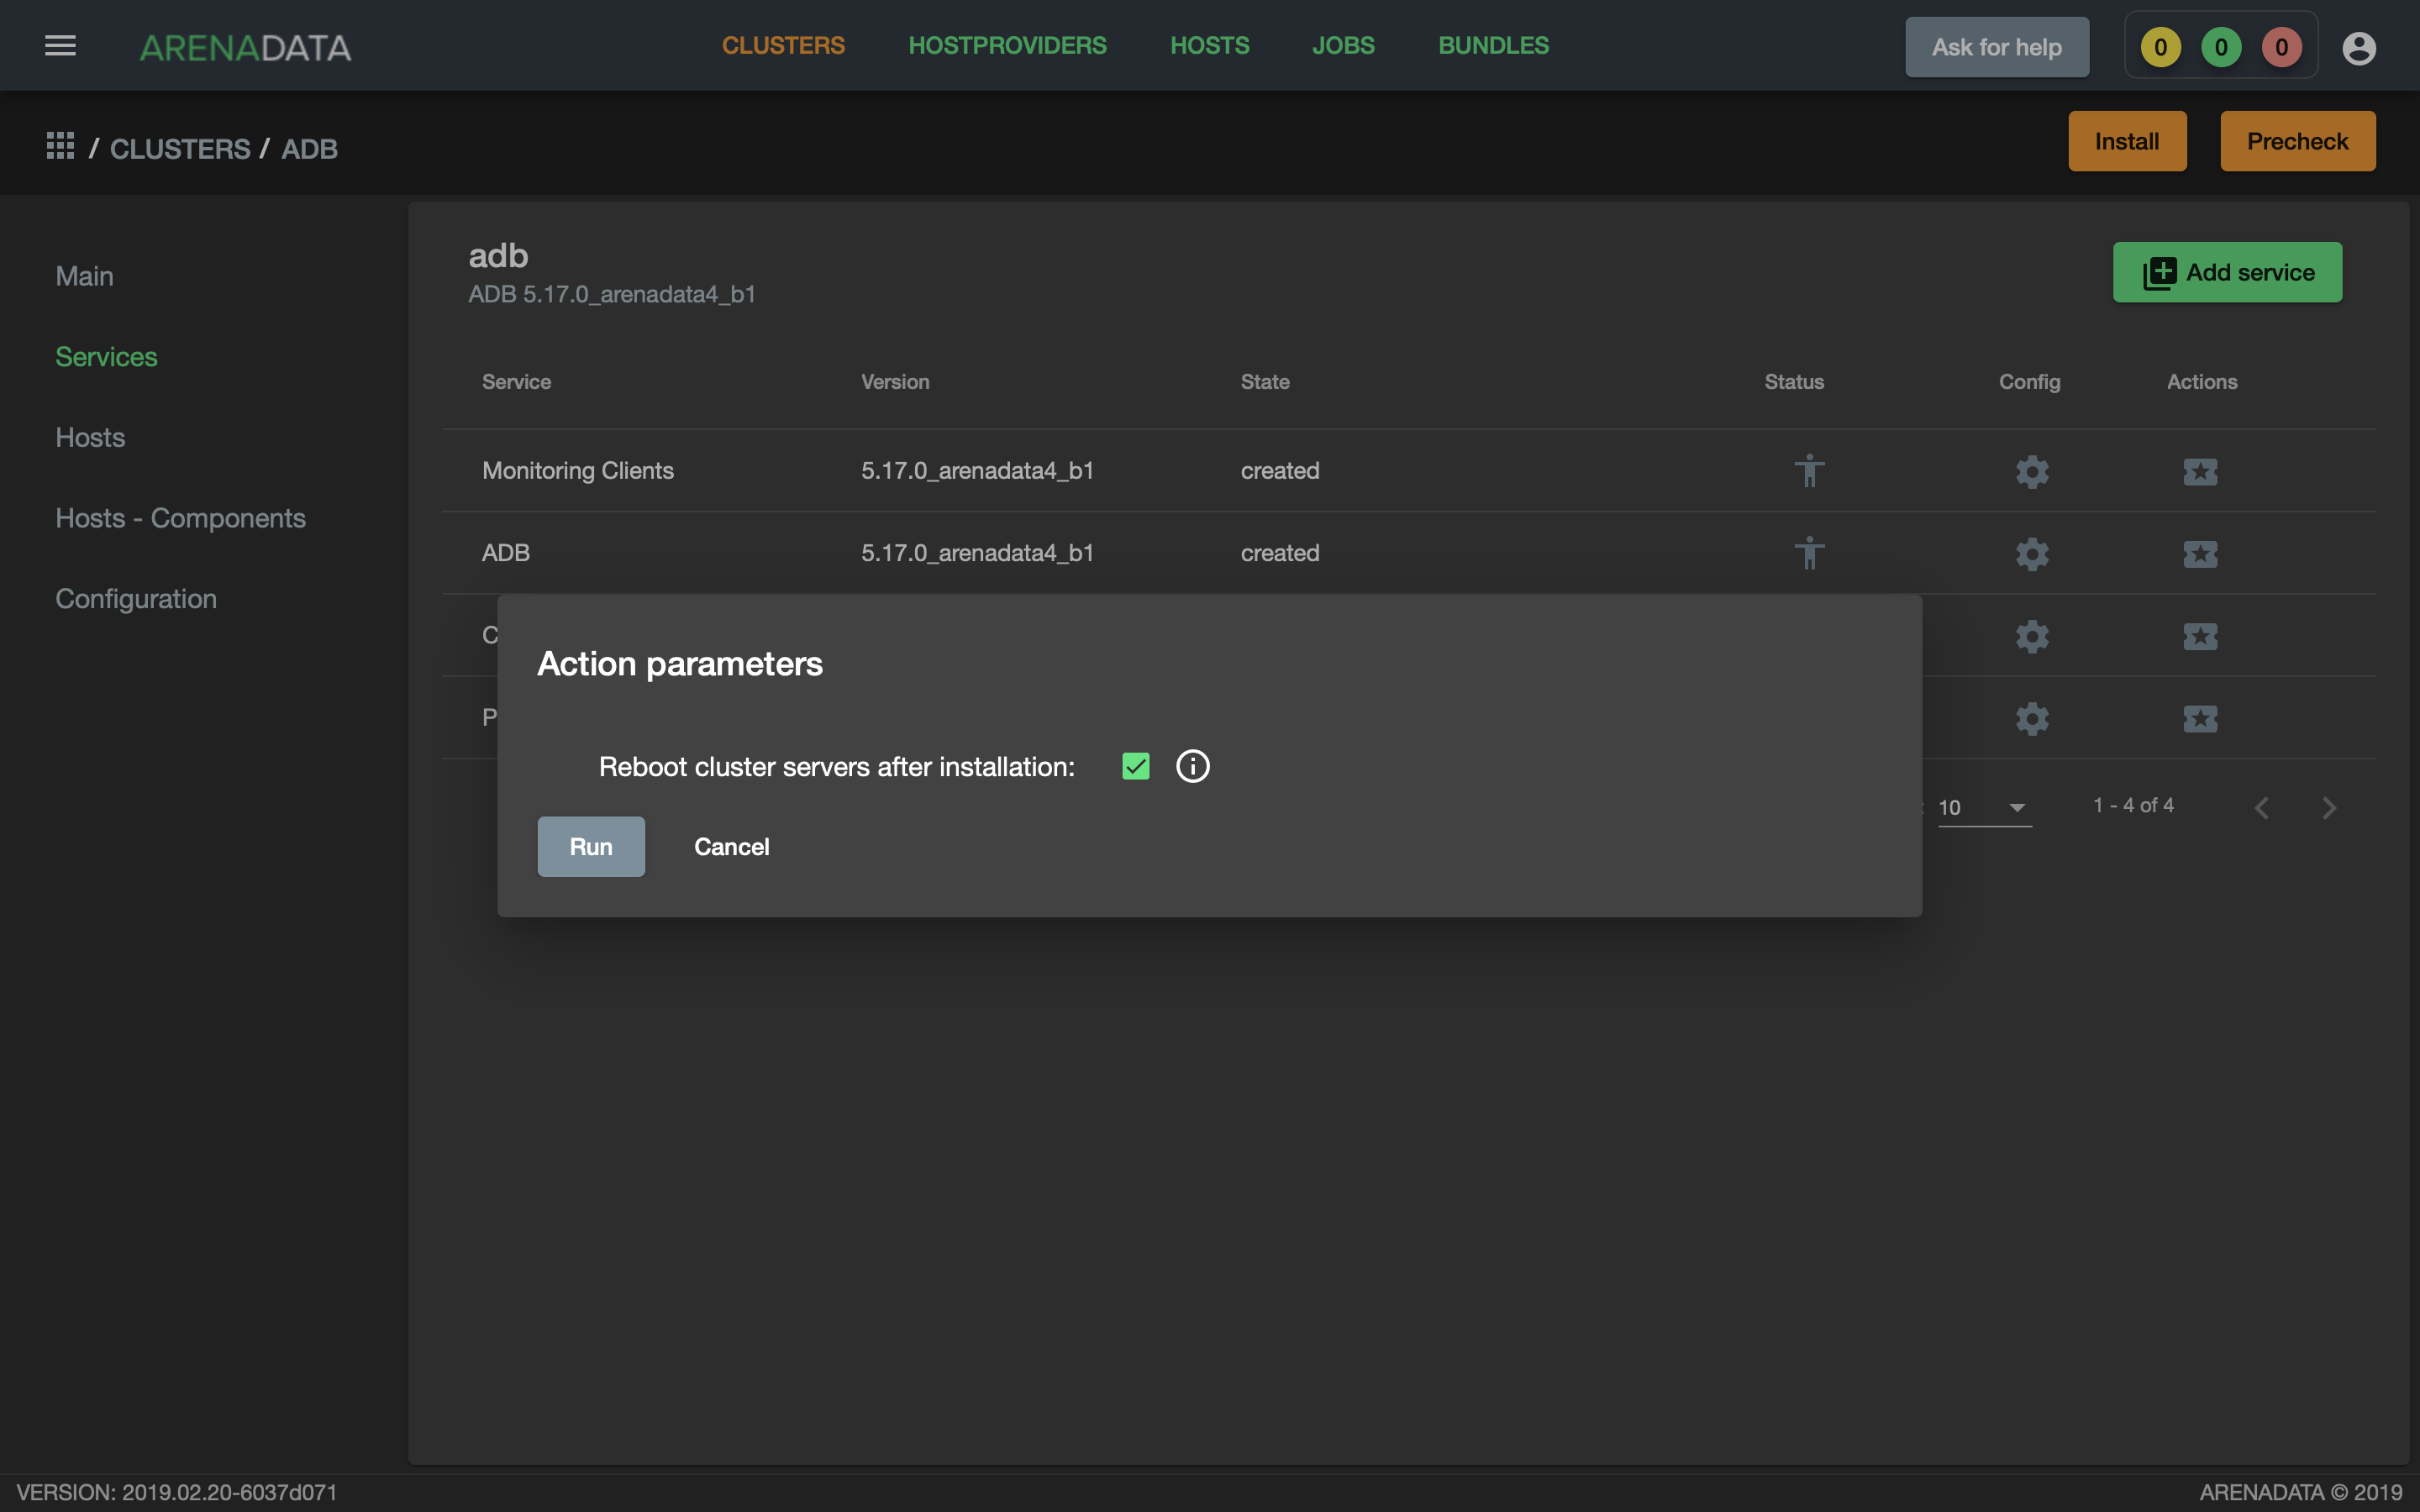Open actions icon in fourth service row
2420x1512 pixels.
coord(2200,718)
